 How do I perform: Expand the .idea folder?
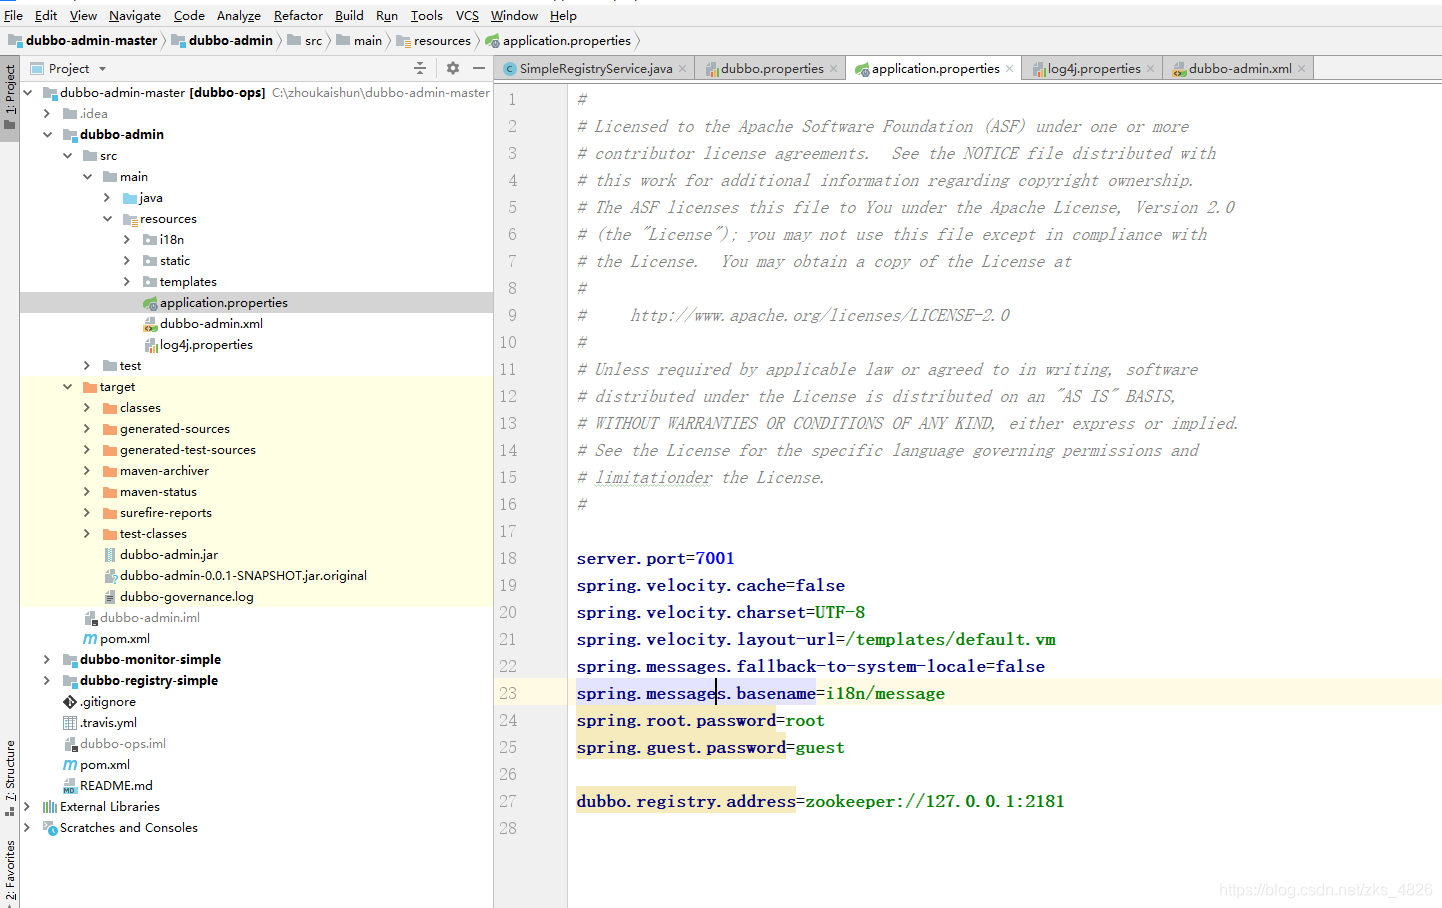(47, 113)
